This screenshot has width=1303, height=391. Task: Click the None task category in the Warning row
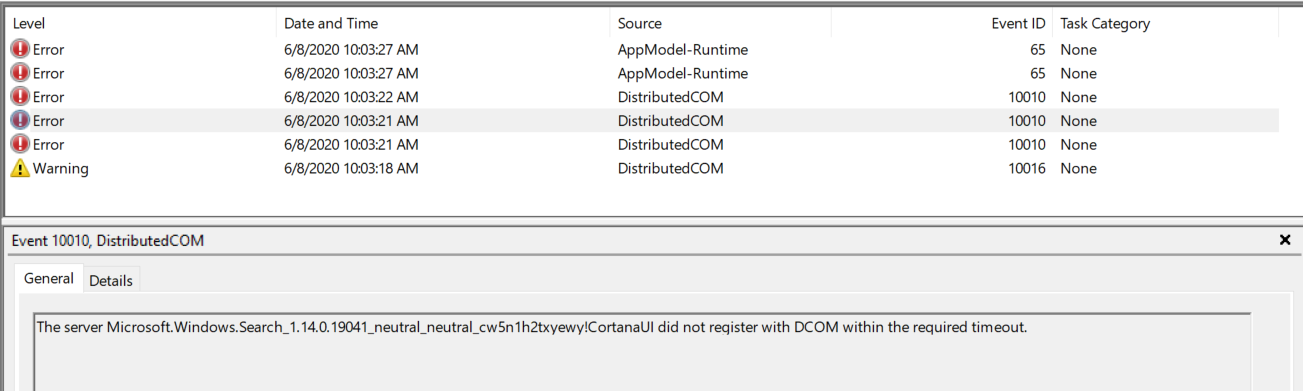click(x=1078, y=169)
